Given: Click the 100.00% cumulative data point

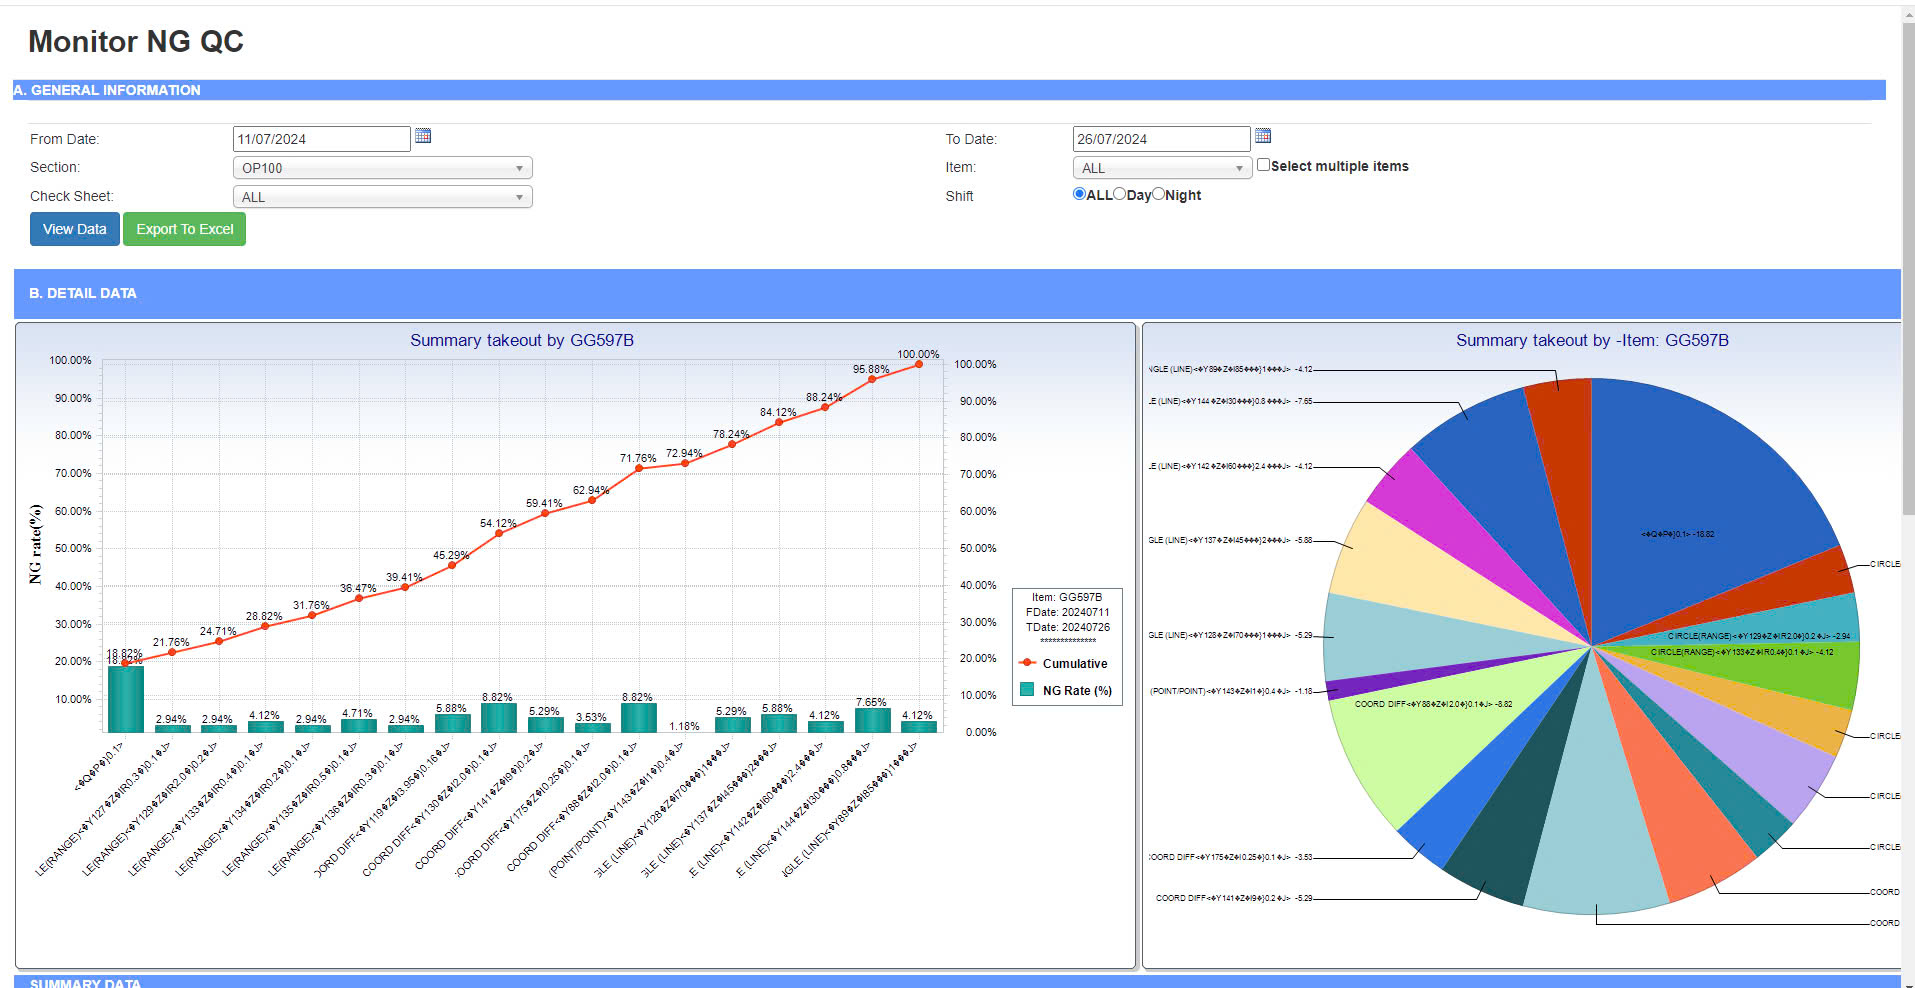Looking at the screenshot, I should pyautogui.click(x=919, y=364).
